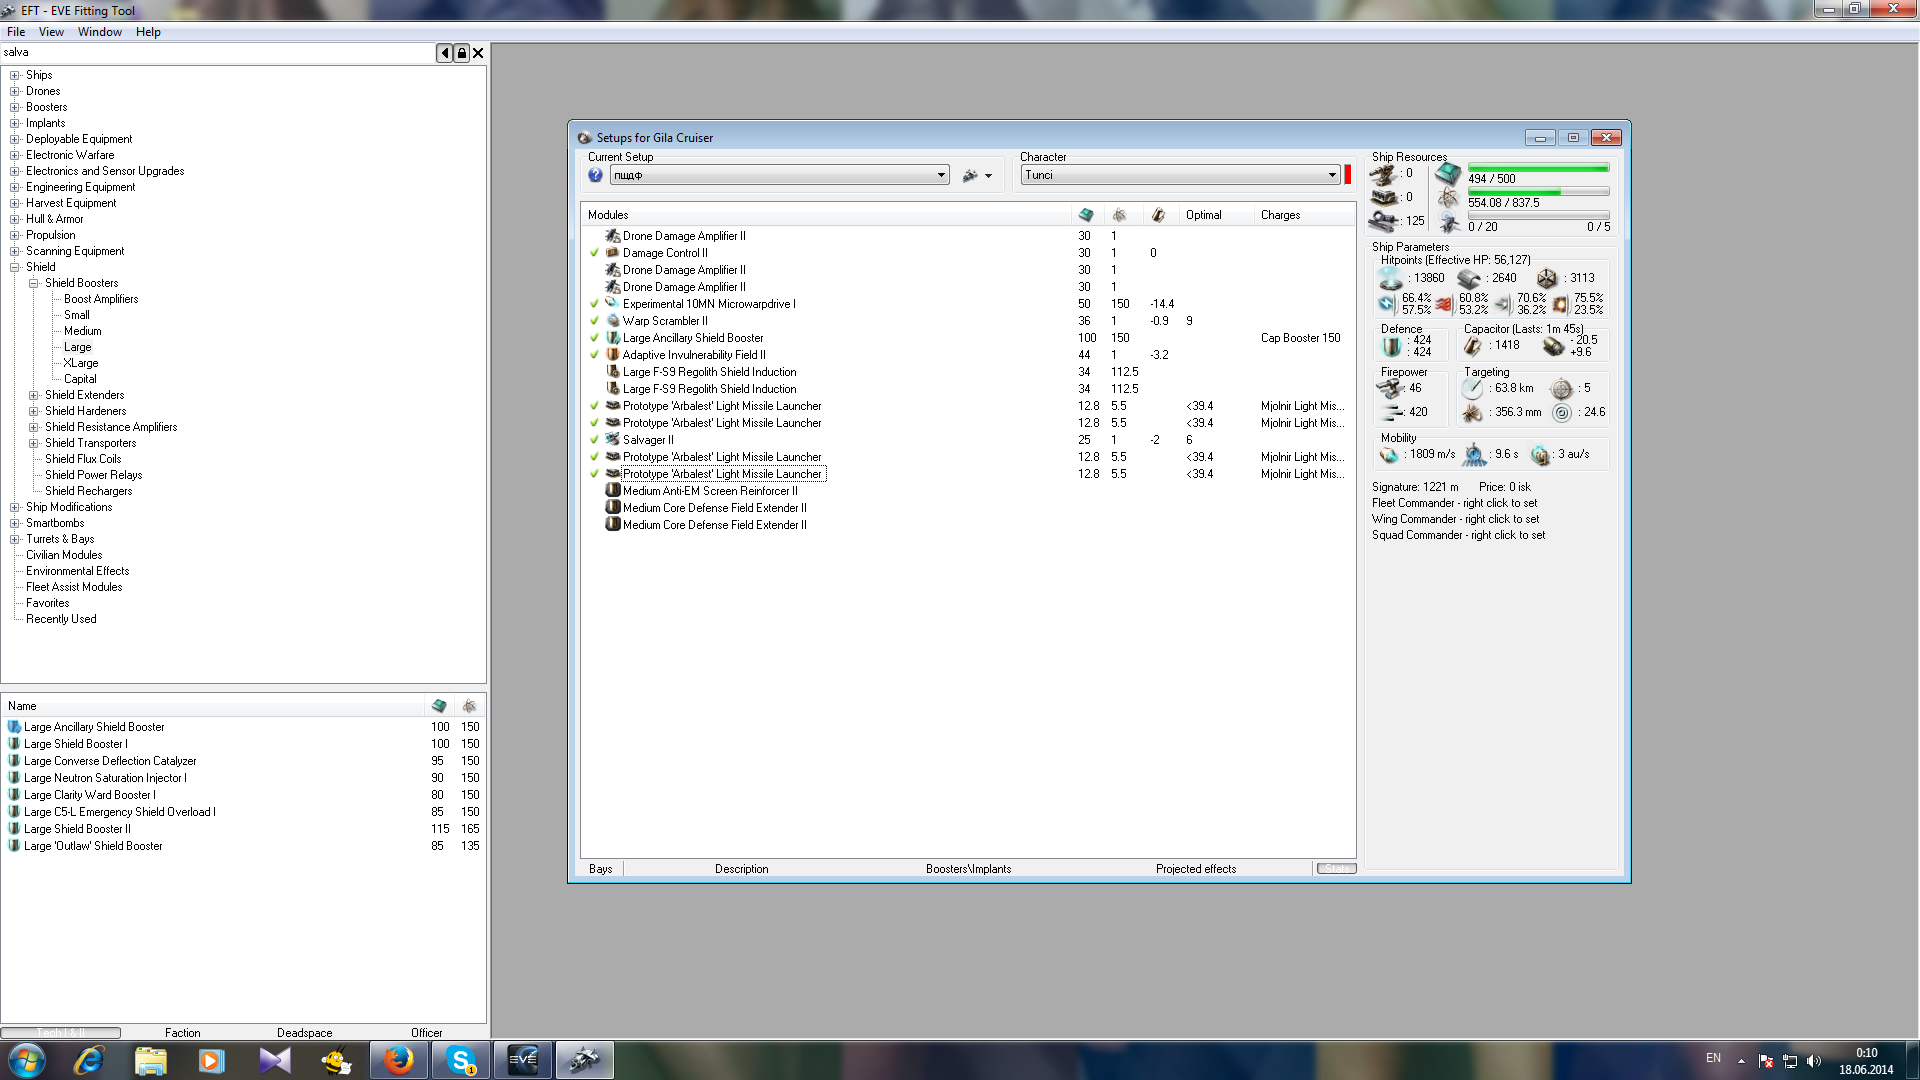Click the blue help icon beside Current Setup
This screenshot has height=1080, width=1920.
[595, 175]
